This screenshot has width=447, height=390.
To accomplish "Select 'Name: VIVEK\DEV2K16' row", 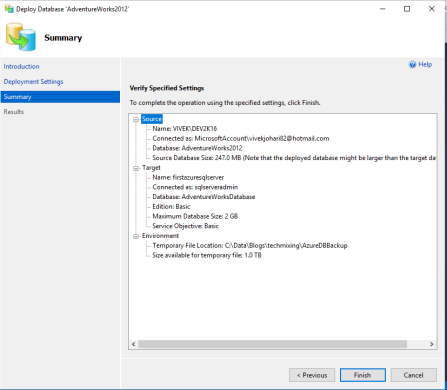I will pyautogui.click(x=185, y=129).
